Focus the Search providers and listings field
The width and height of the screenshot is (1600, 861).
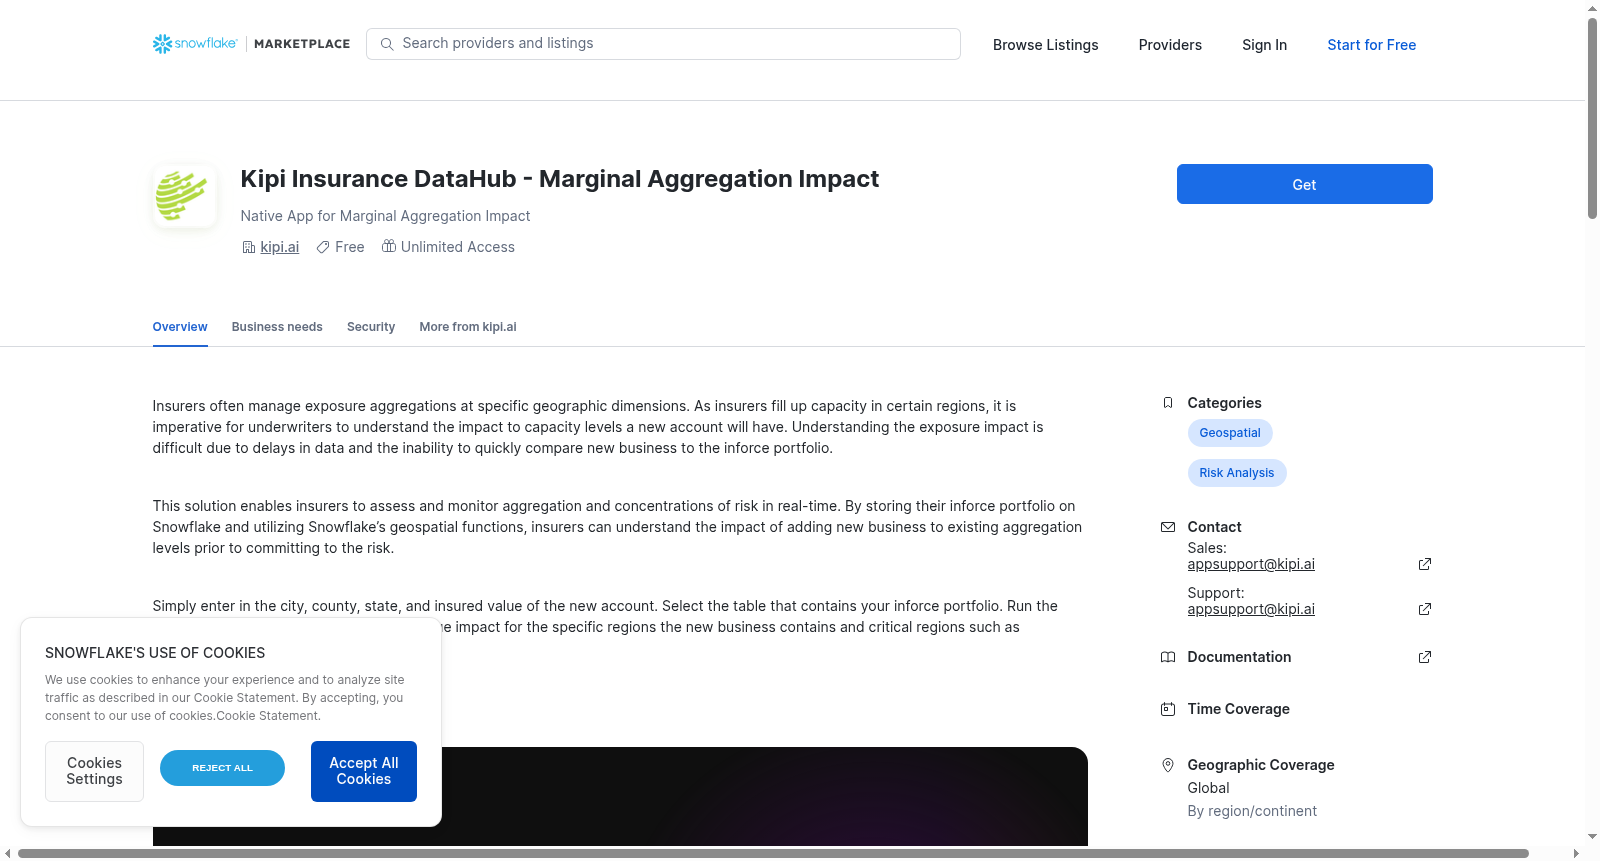pos(663,44)
